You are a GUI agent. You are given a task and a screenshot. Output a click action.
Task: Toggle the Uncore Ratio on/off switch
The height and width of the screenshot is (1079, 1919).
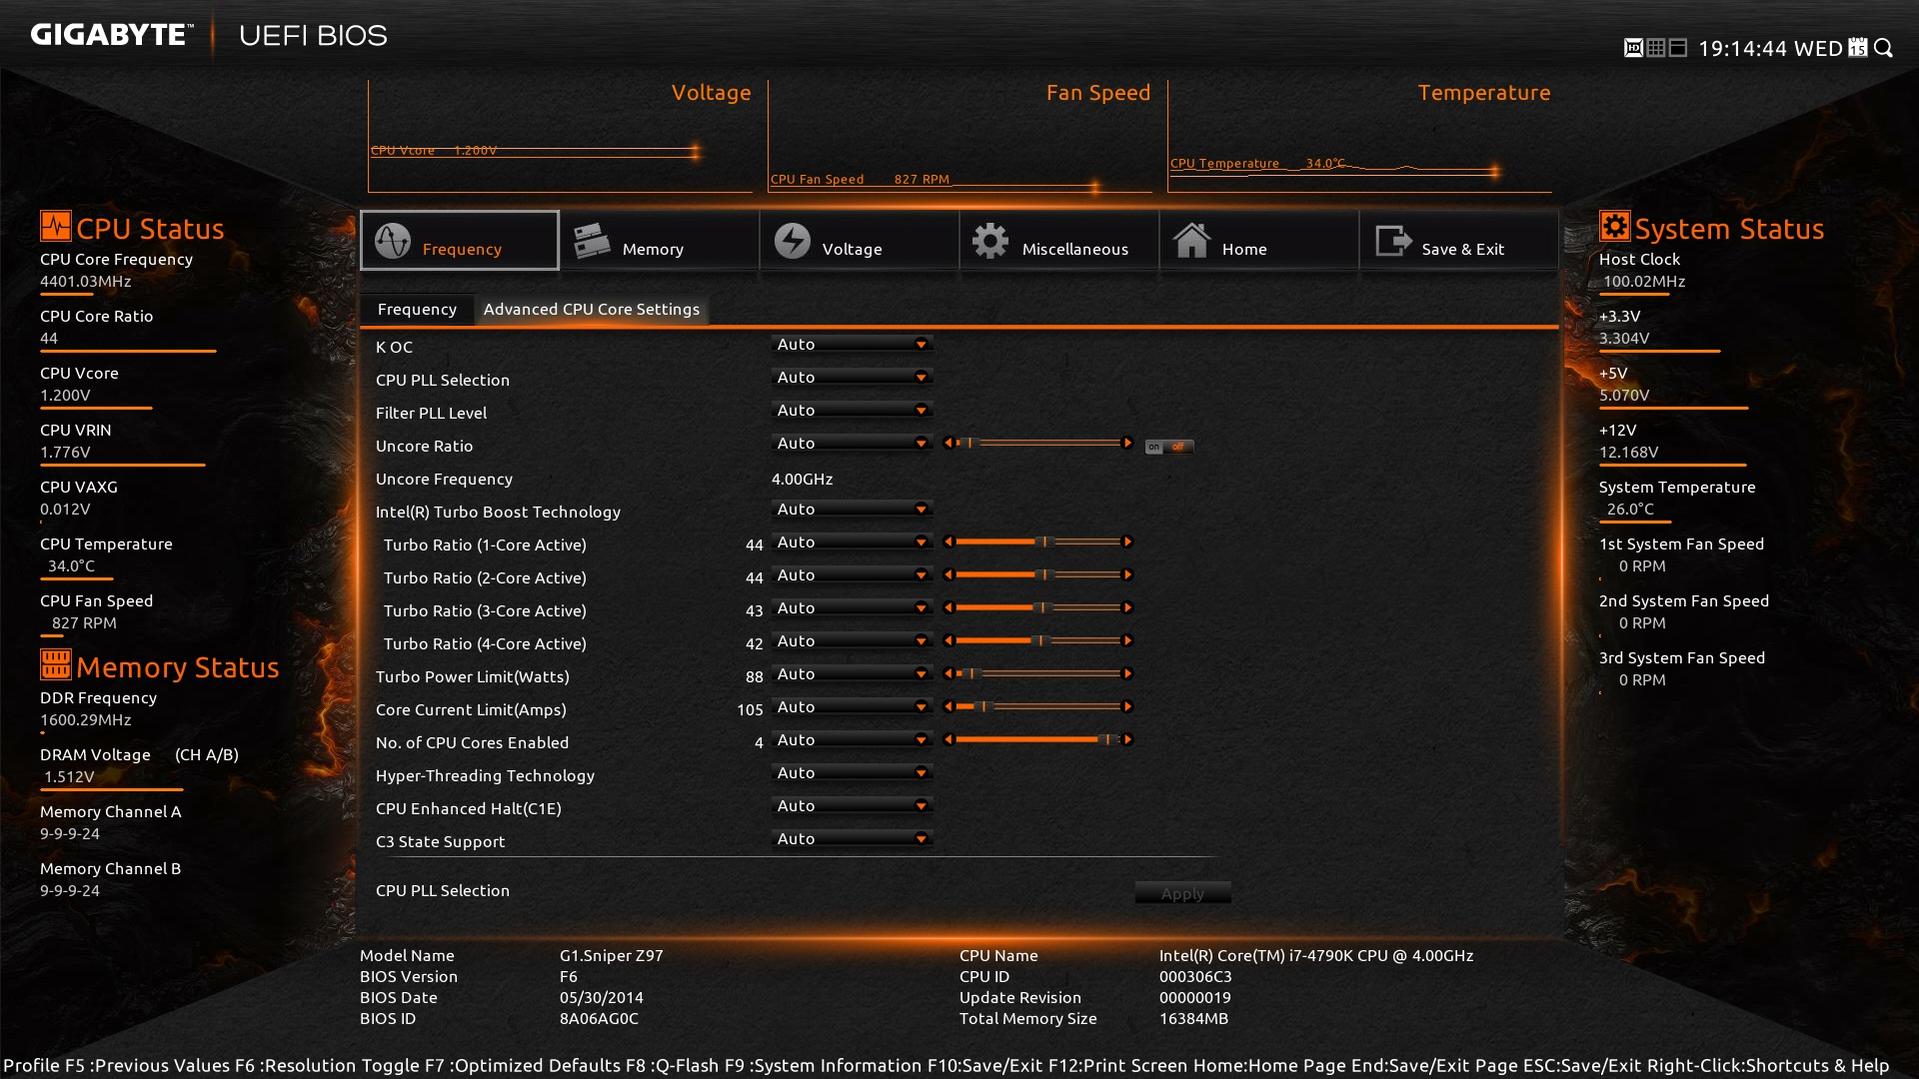pyautogui.click(x=1169, y=447)
